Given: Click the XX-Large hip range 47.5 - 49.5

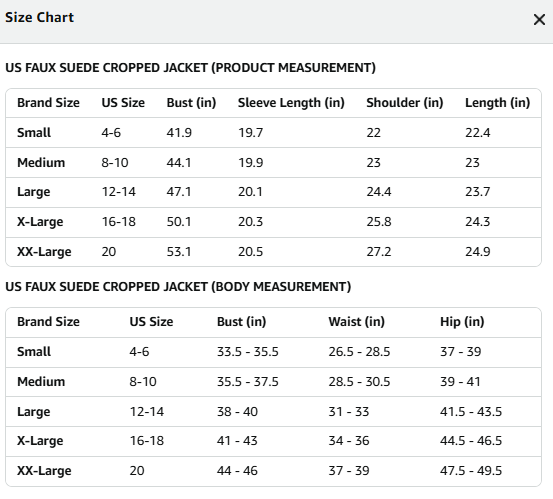Looking at the screenshot, I should pyautogui.click(x=471, y=471).
